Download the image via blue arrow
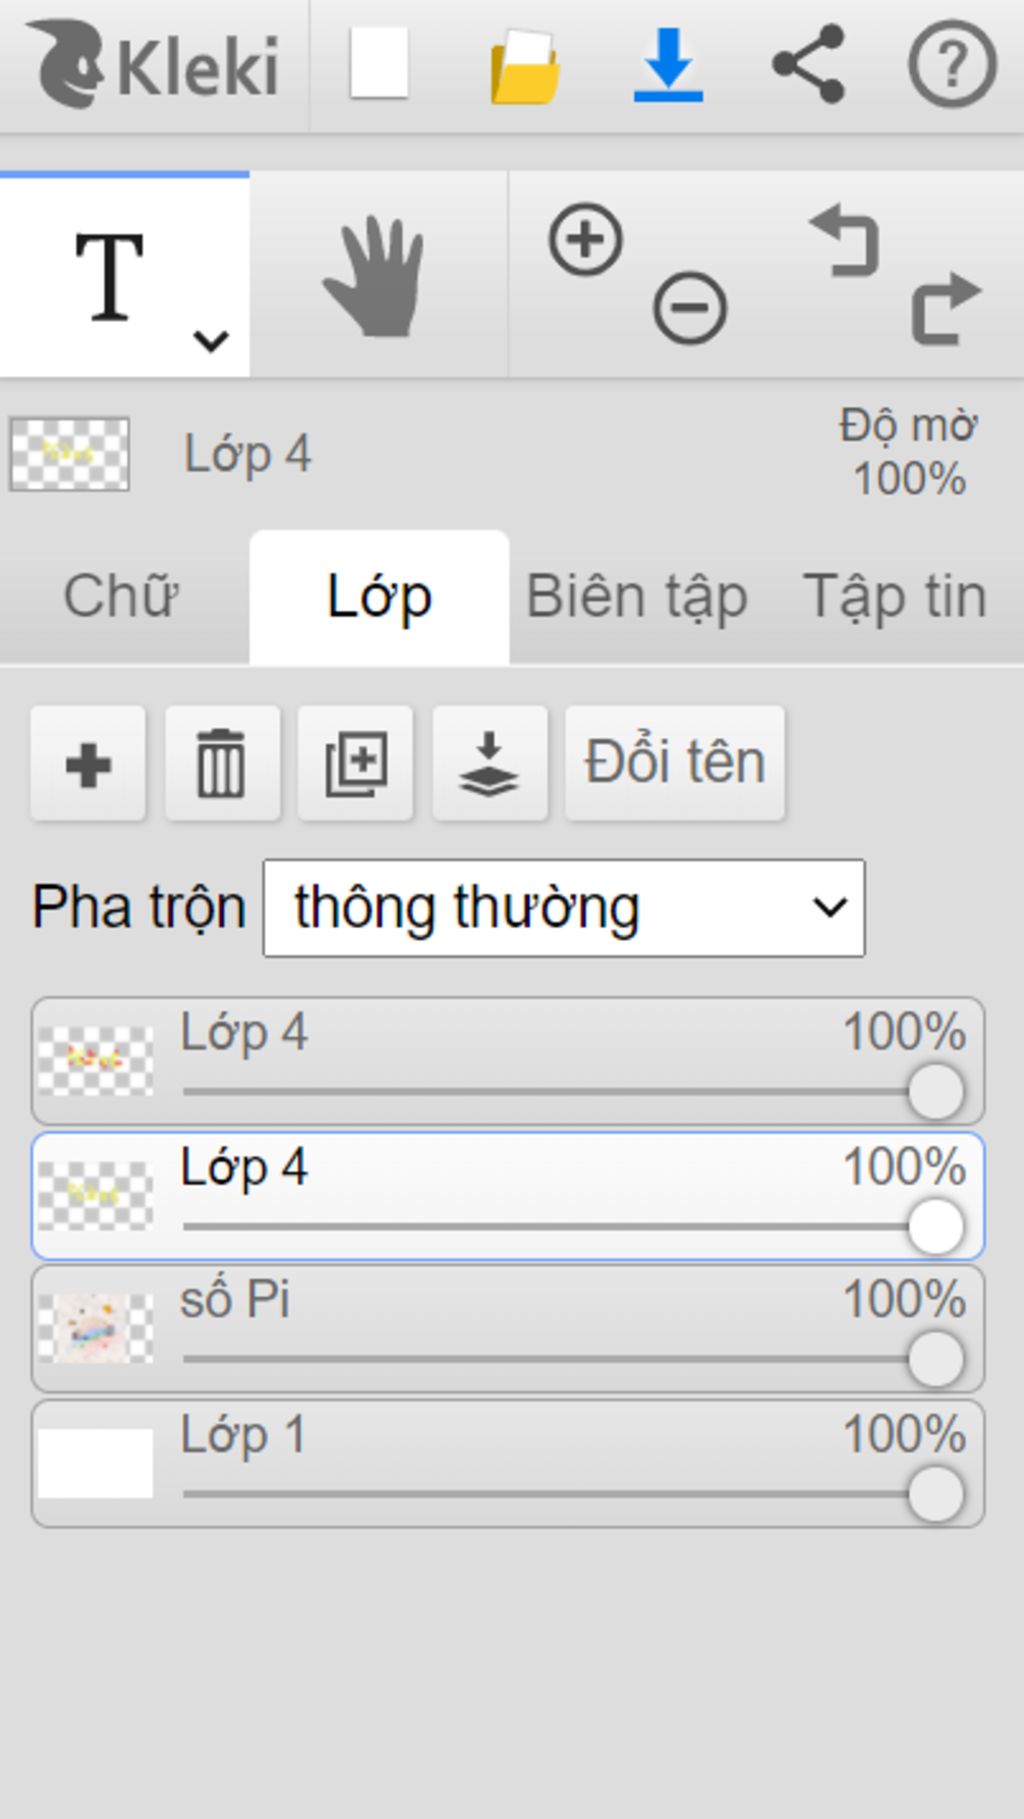 668,66
